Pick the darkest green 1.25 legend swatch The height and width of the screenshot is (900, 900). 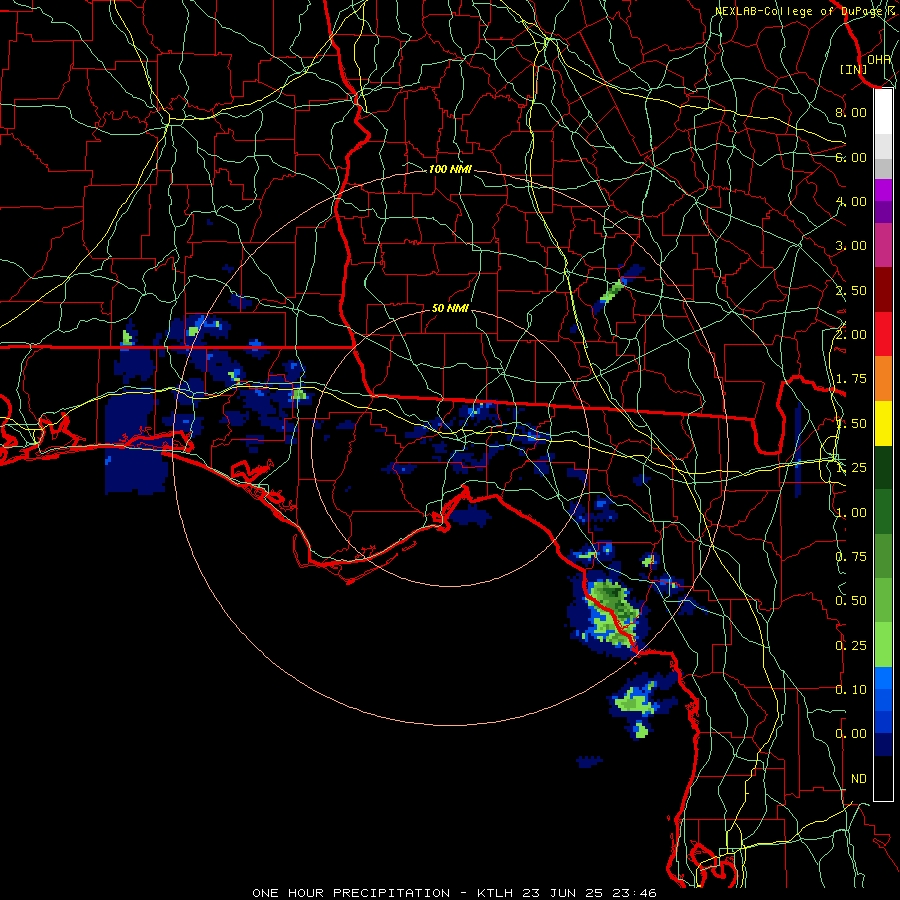pyautogui.click(x=883, y=467)
